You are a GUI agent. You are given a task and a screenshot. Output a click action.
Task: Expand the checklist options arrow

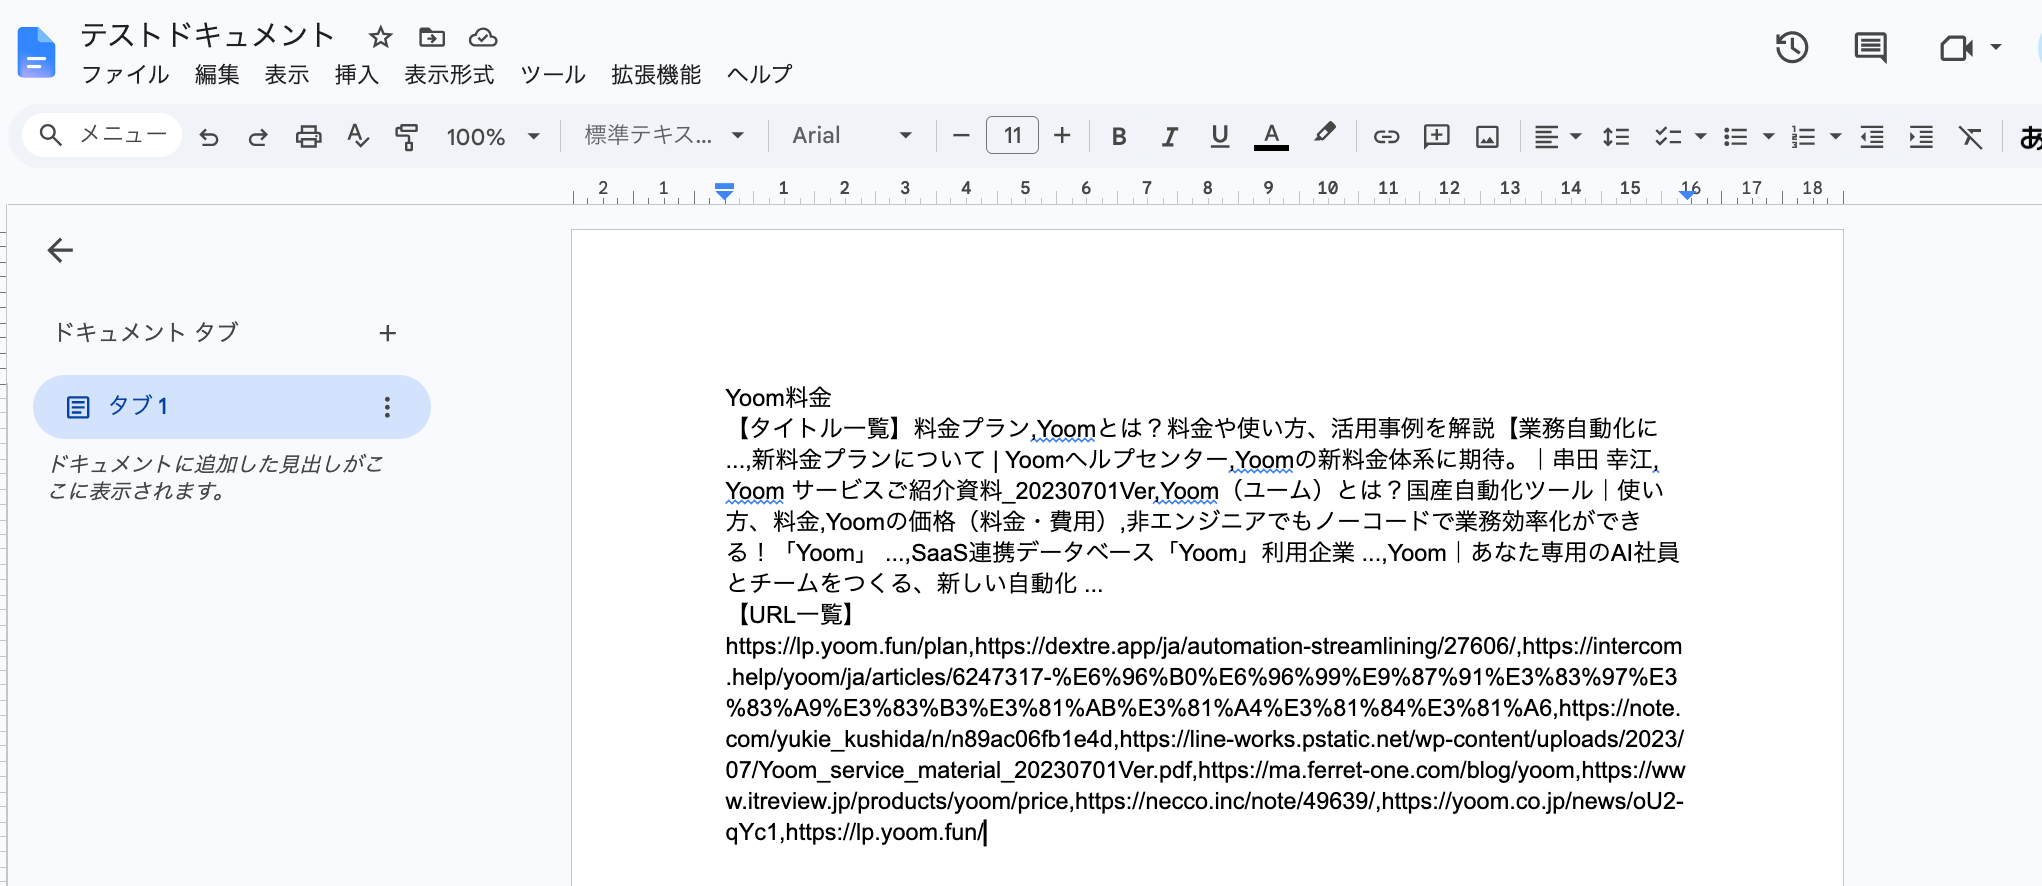(x=1700, y=136)
